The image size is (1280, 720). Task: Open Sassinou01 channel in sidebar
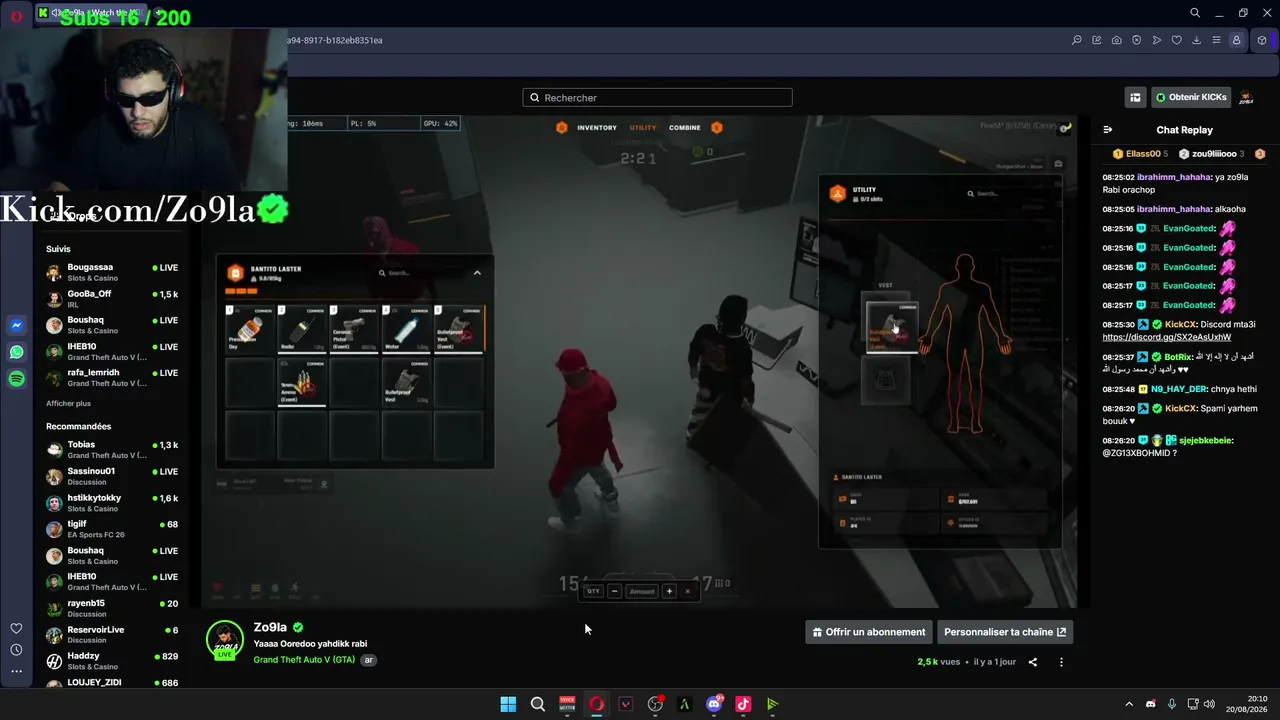(x=112, y=476)
